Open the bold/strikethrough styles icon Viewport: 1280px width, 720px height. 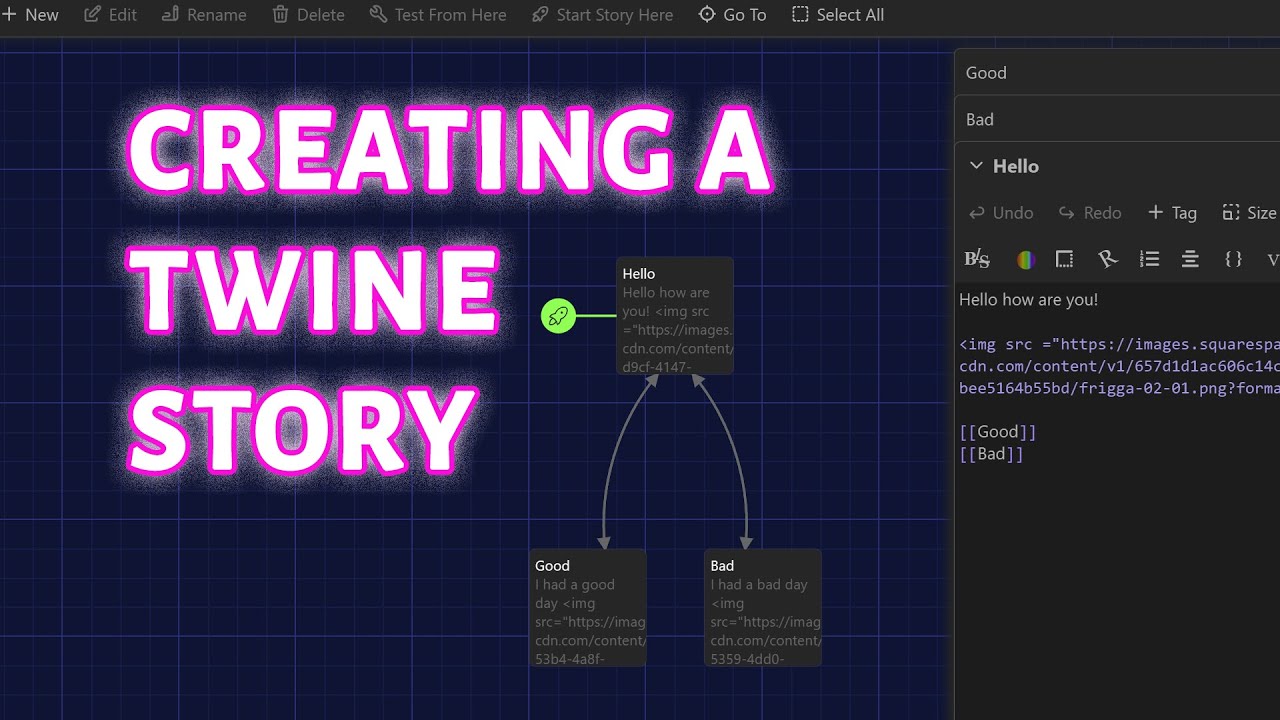977,259
